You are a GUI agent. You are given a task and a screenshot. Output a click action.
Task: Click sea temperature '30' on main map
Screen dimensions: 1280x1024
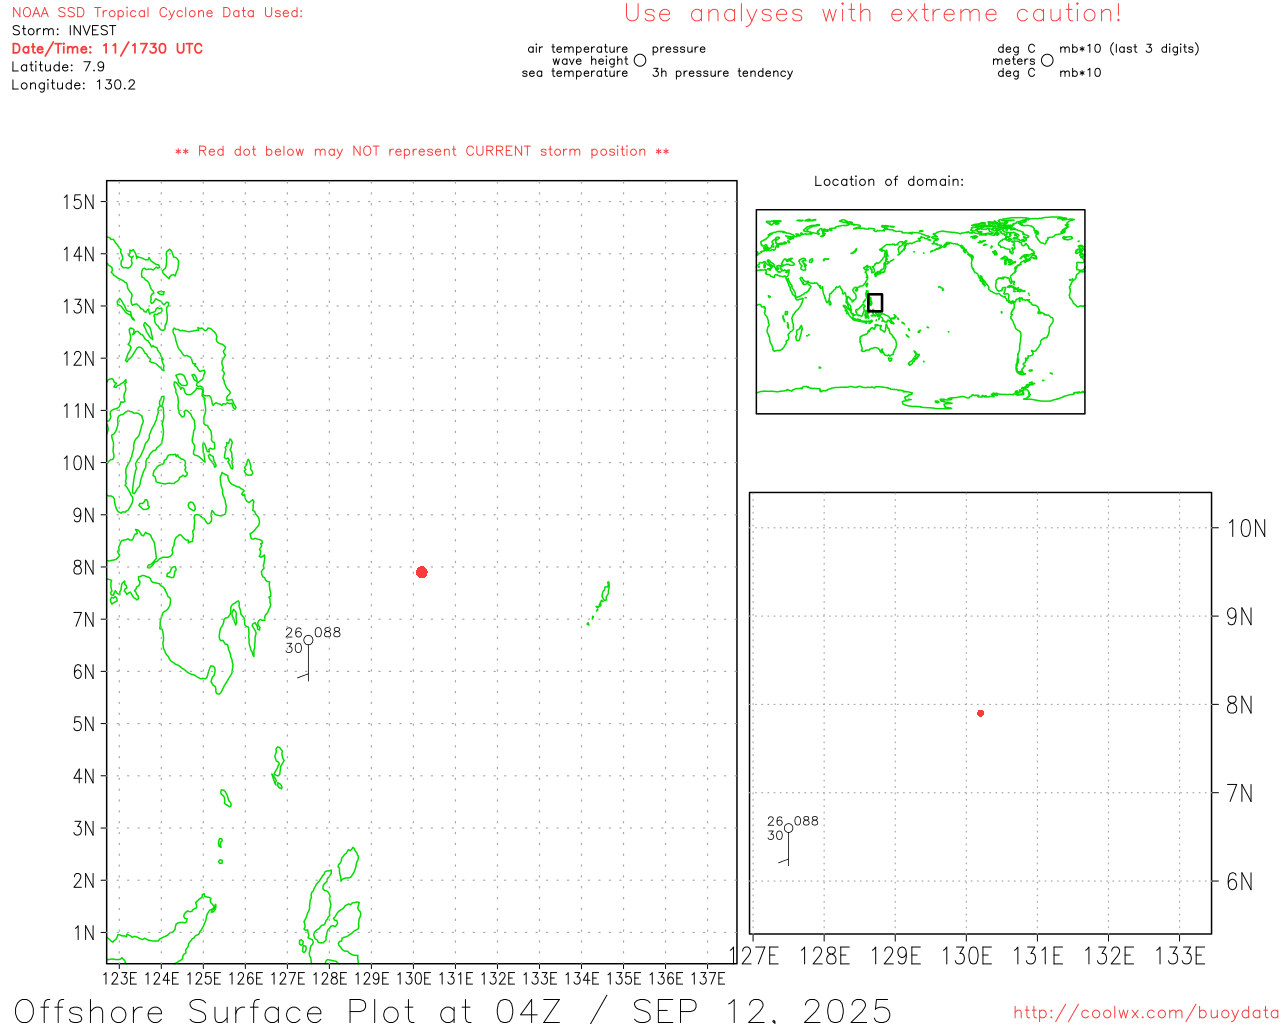[x=293, y=648]
